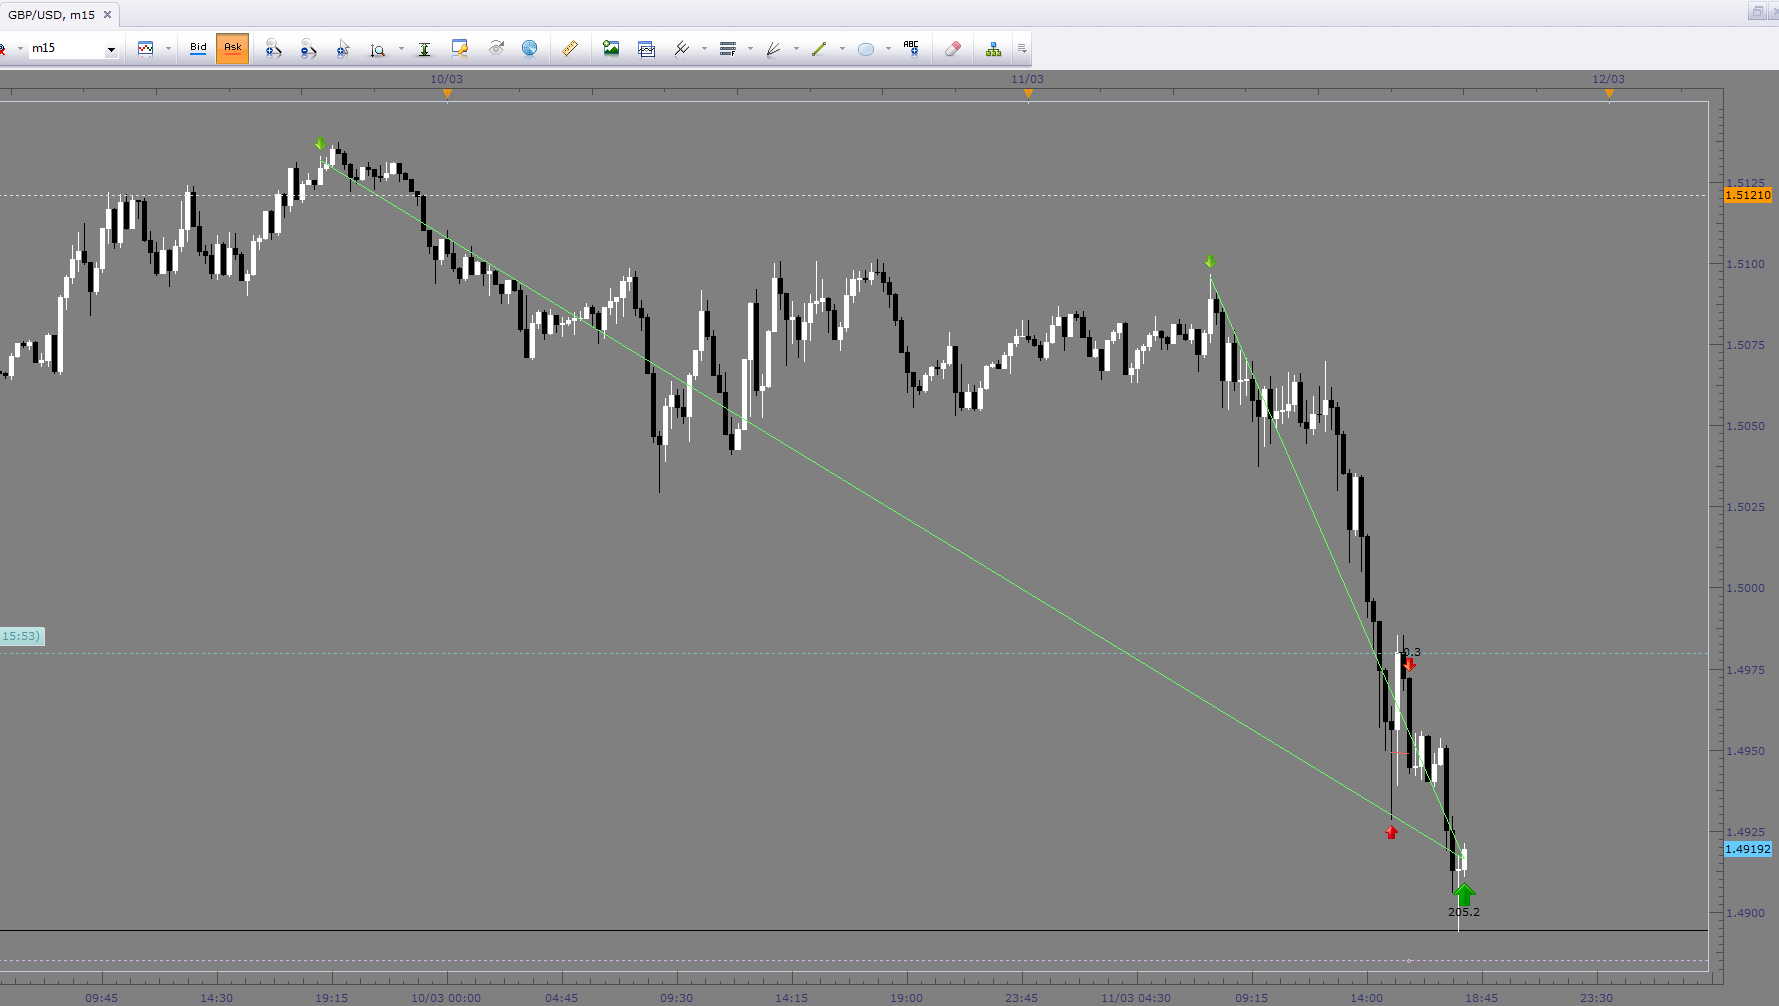Click the 11/03 04:30 time axis label
The height and width of the screenshot is (1006, 1779).
(x=1136, y=998)
